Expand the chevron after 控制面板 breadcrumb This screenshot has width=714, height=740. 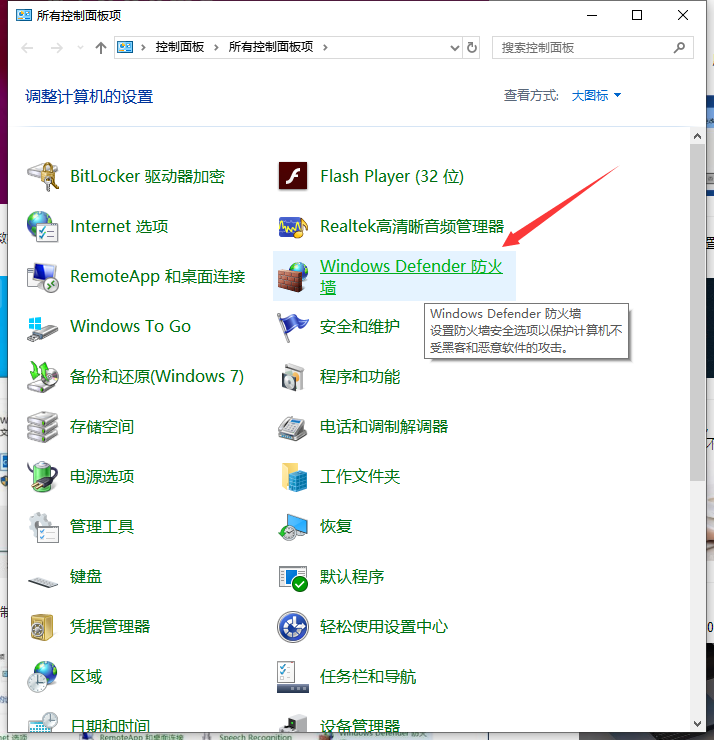218,47
